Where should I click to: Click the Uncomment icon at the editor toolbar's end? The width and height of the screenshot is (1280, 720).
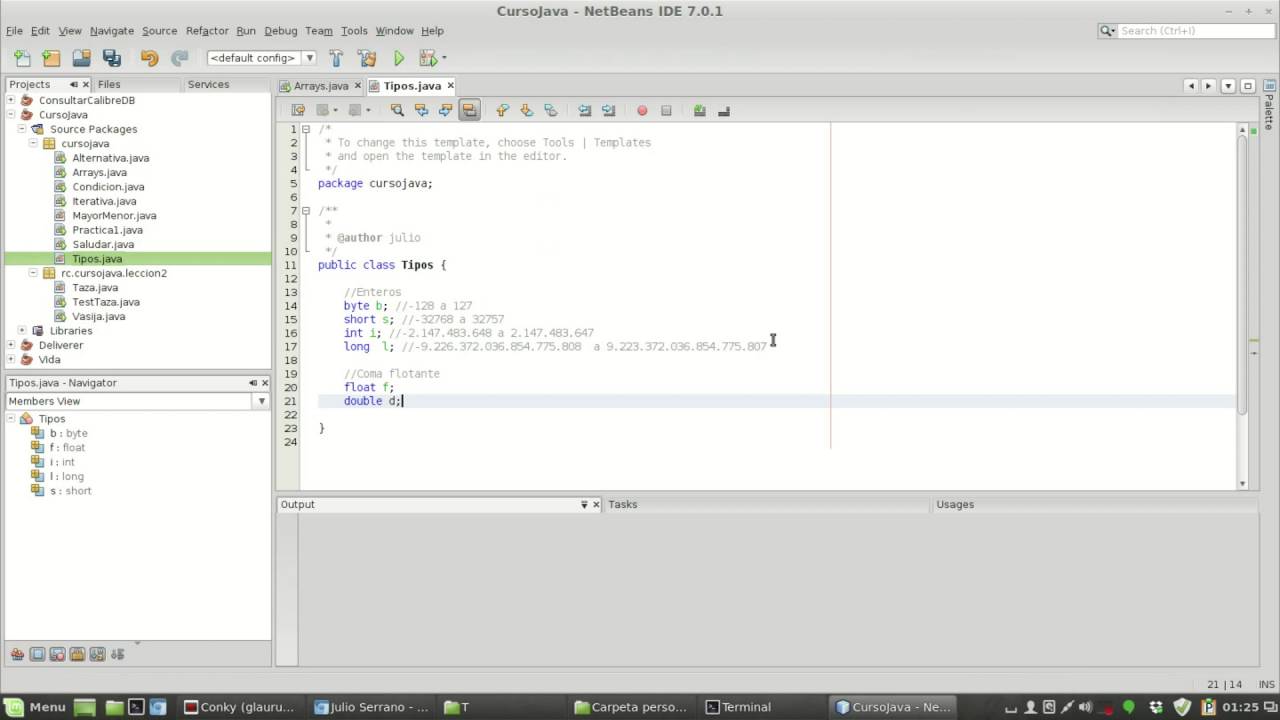point(724,110)
